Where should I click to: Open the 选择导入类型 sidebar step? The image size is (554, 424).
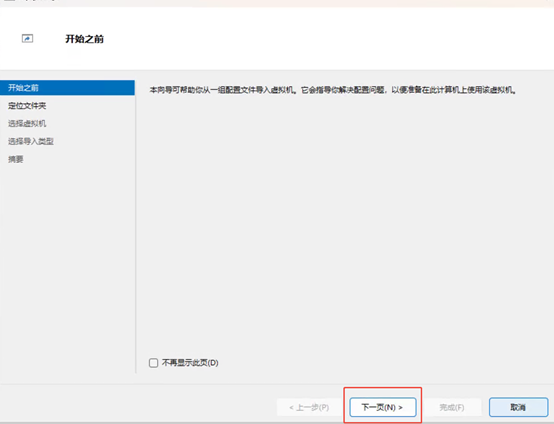click(31, 141)
